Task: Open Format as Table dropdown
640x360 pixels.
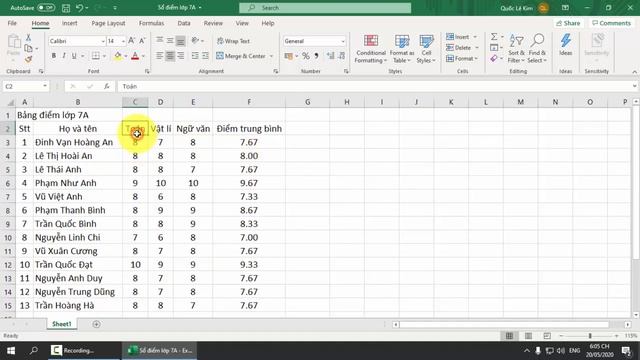Action: (402, 49)
